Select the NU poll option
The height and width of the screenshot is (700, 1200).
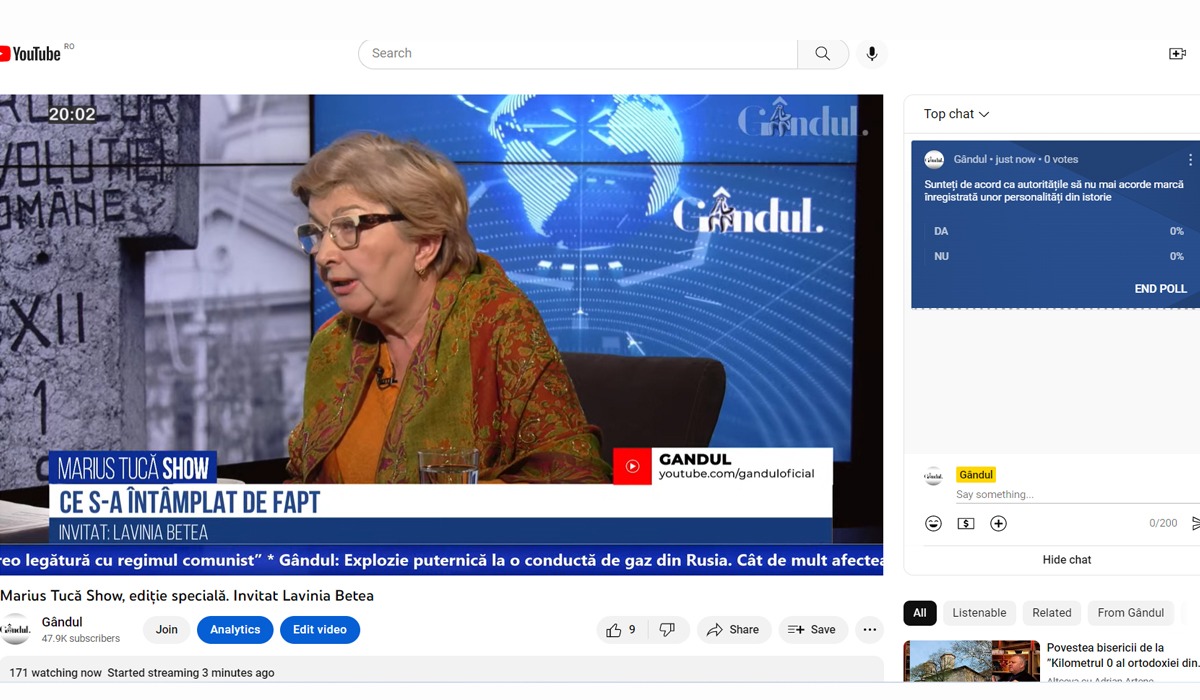(1058, 257)
